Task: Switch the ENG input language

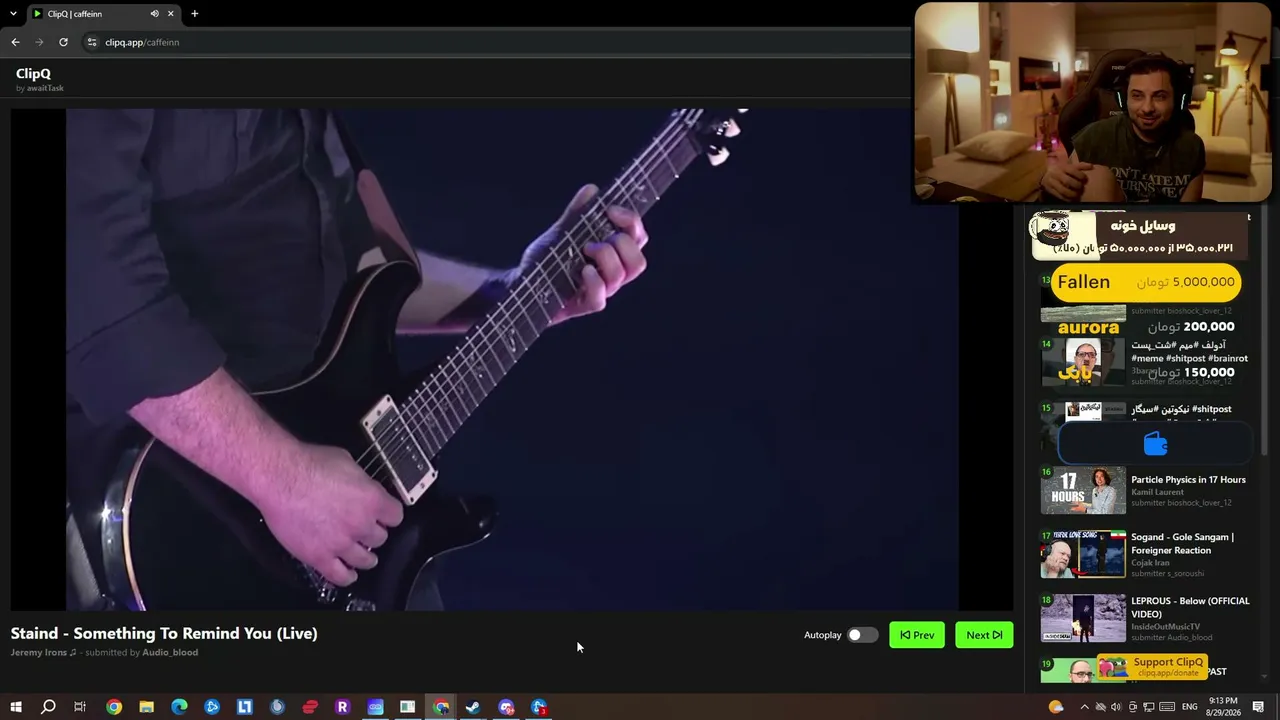Action: click(1190, 707)
